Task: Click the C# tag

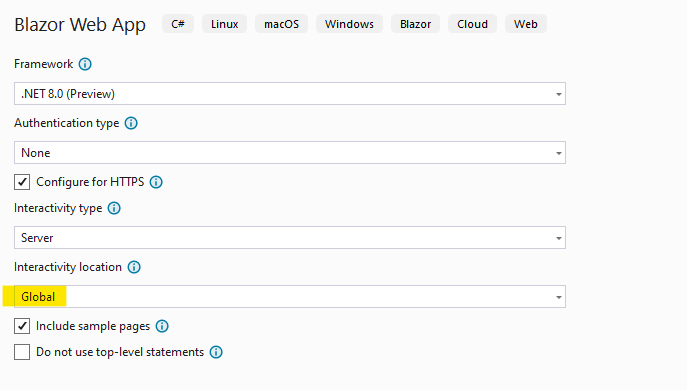Action: coord(178,24)
